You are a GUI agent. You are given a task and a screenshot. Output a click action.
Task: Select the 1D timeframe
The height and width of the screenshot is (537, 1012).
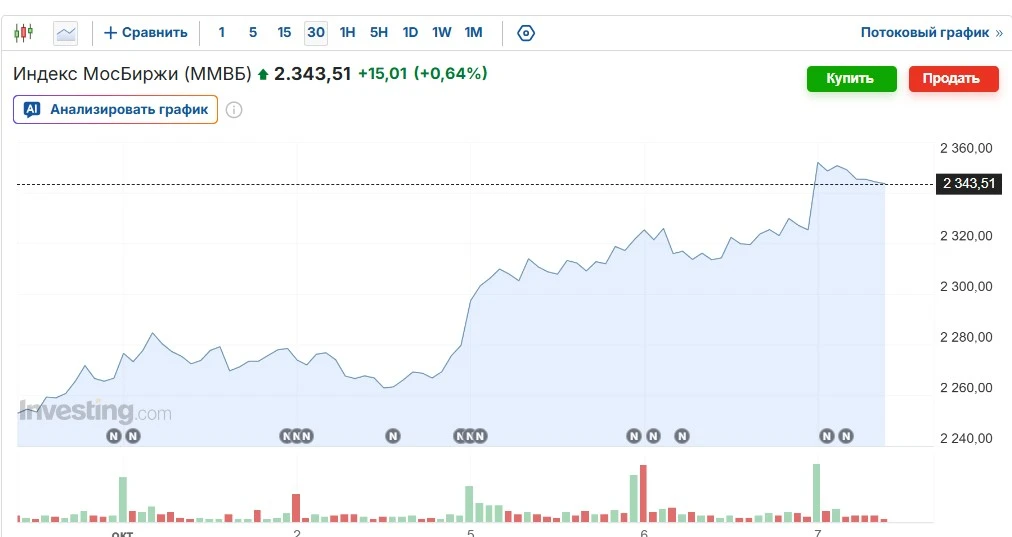(x=410, y=32)
